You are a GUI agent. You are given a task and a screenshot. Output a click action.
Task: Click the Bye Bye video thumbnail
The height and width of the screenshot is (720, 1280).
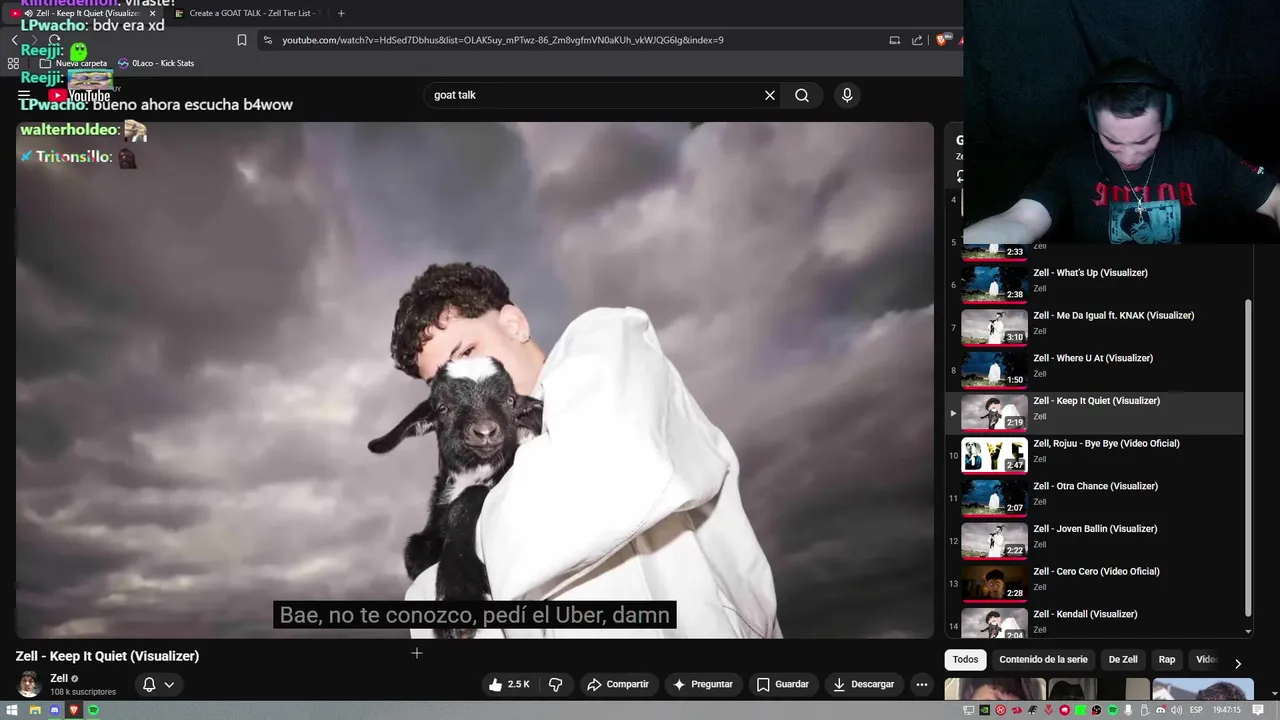tap(994, 455)
